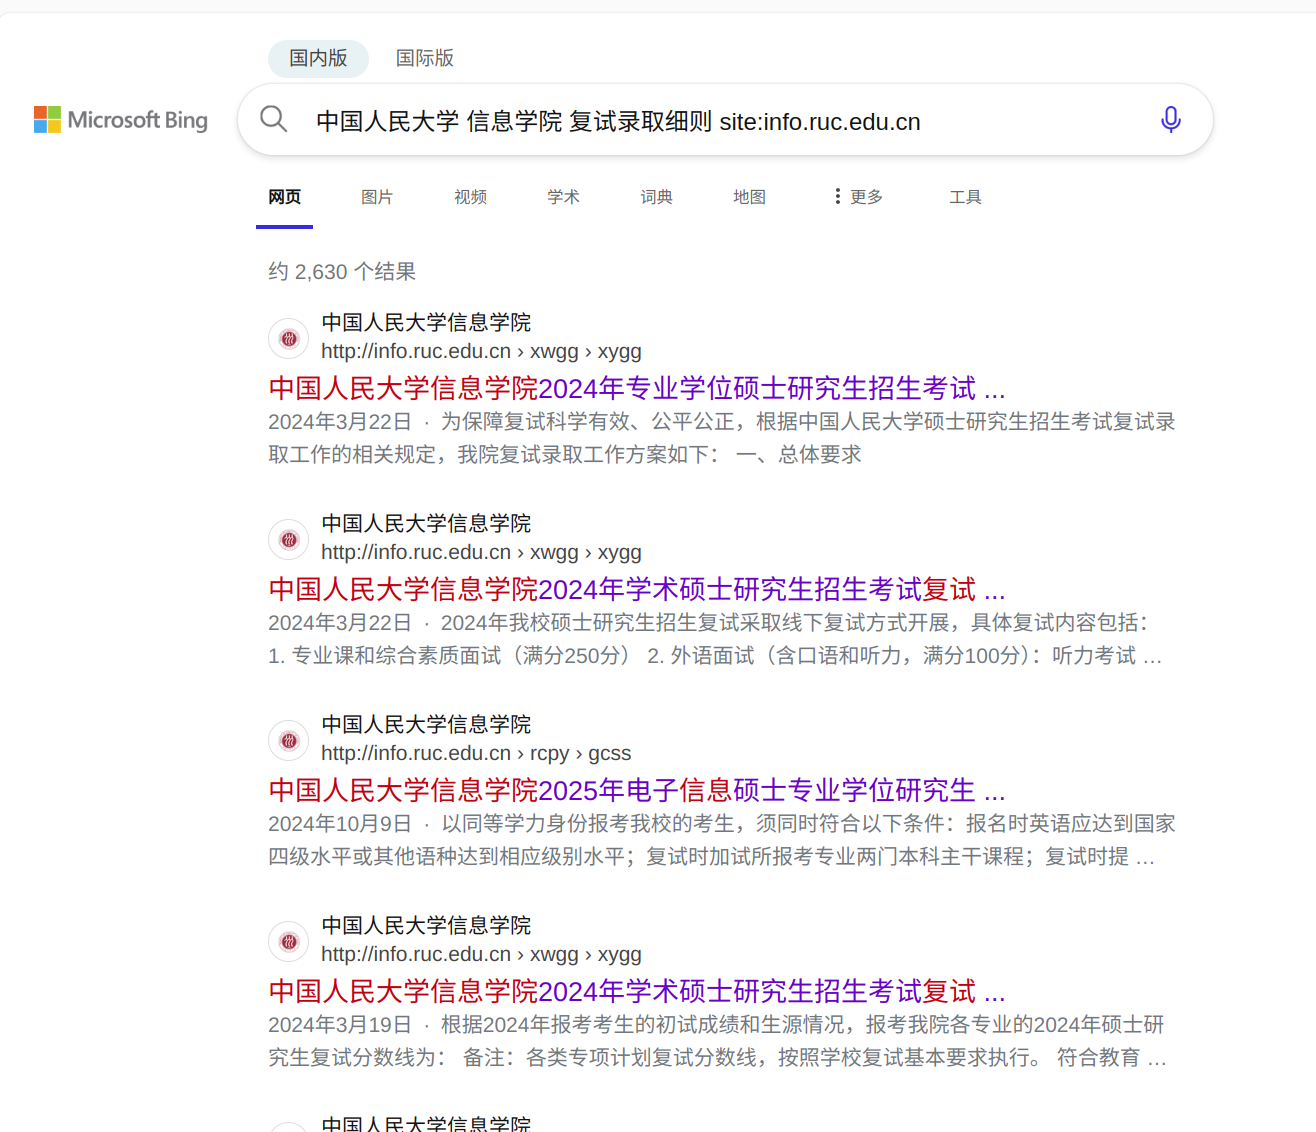The width and height of the screenshot is (1316, 1132).
Task: Start voice search with microphone icon
Action: pyautogui.click(x=1170, y=120)
